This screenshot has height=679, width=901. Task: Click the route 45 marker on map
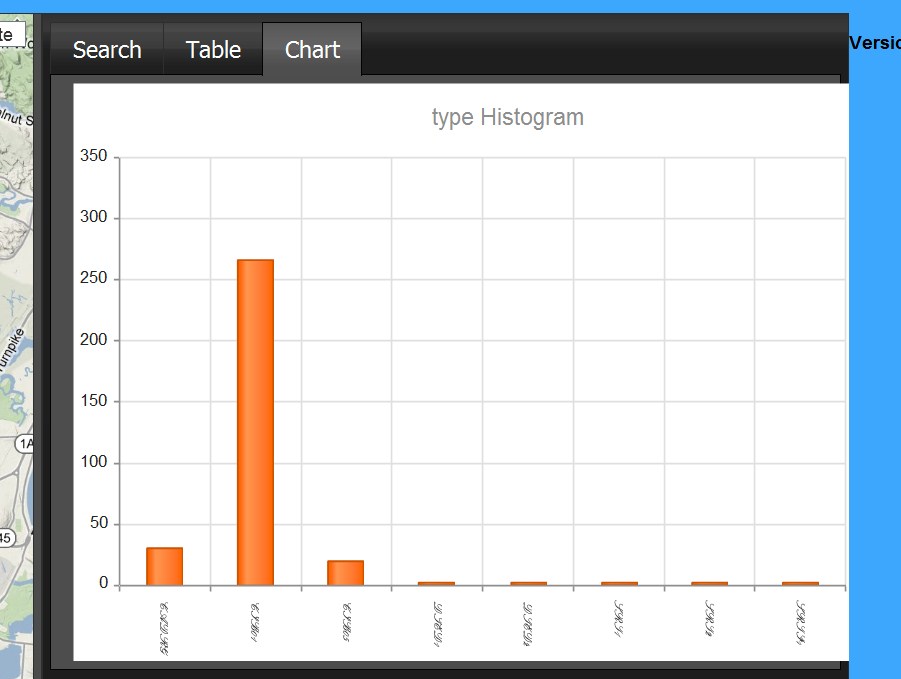tap(6, 538)
